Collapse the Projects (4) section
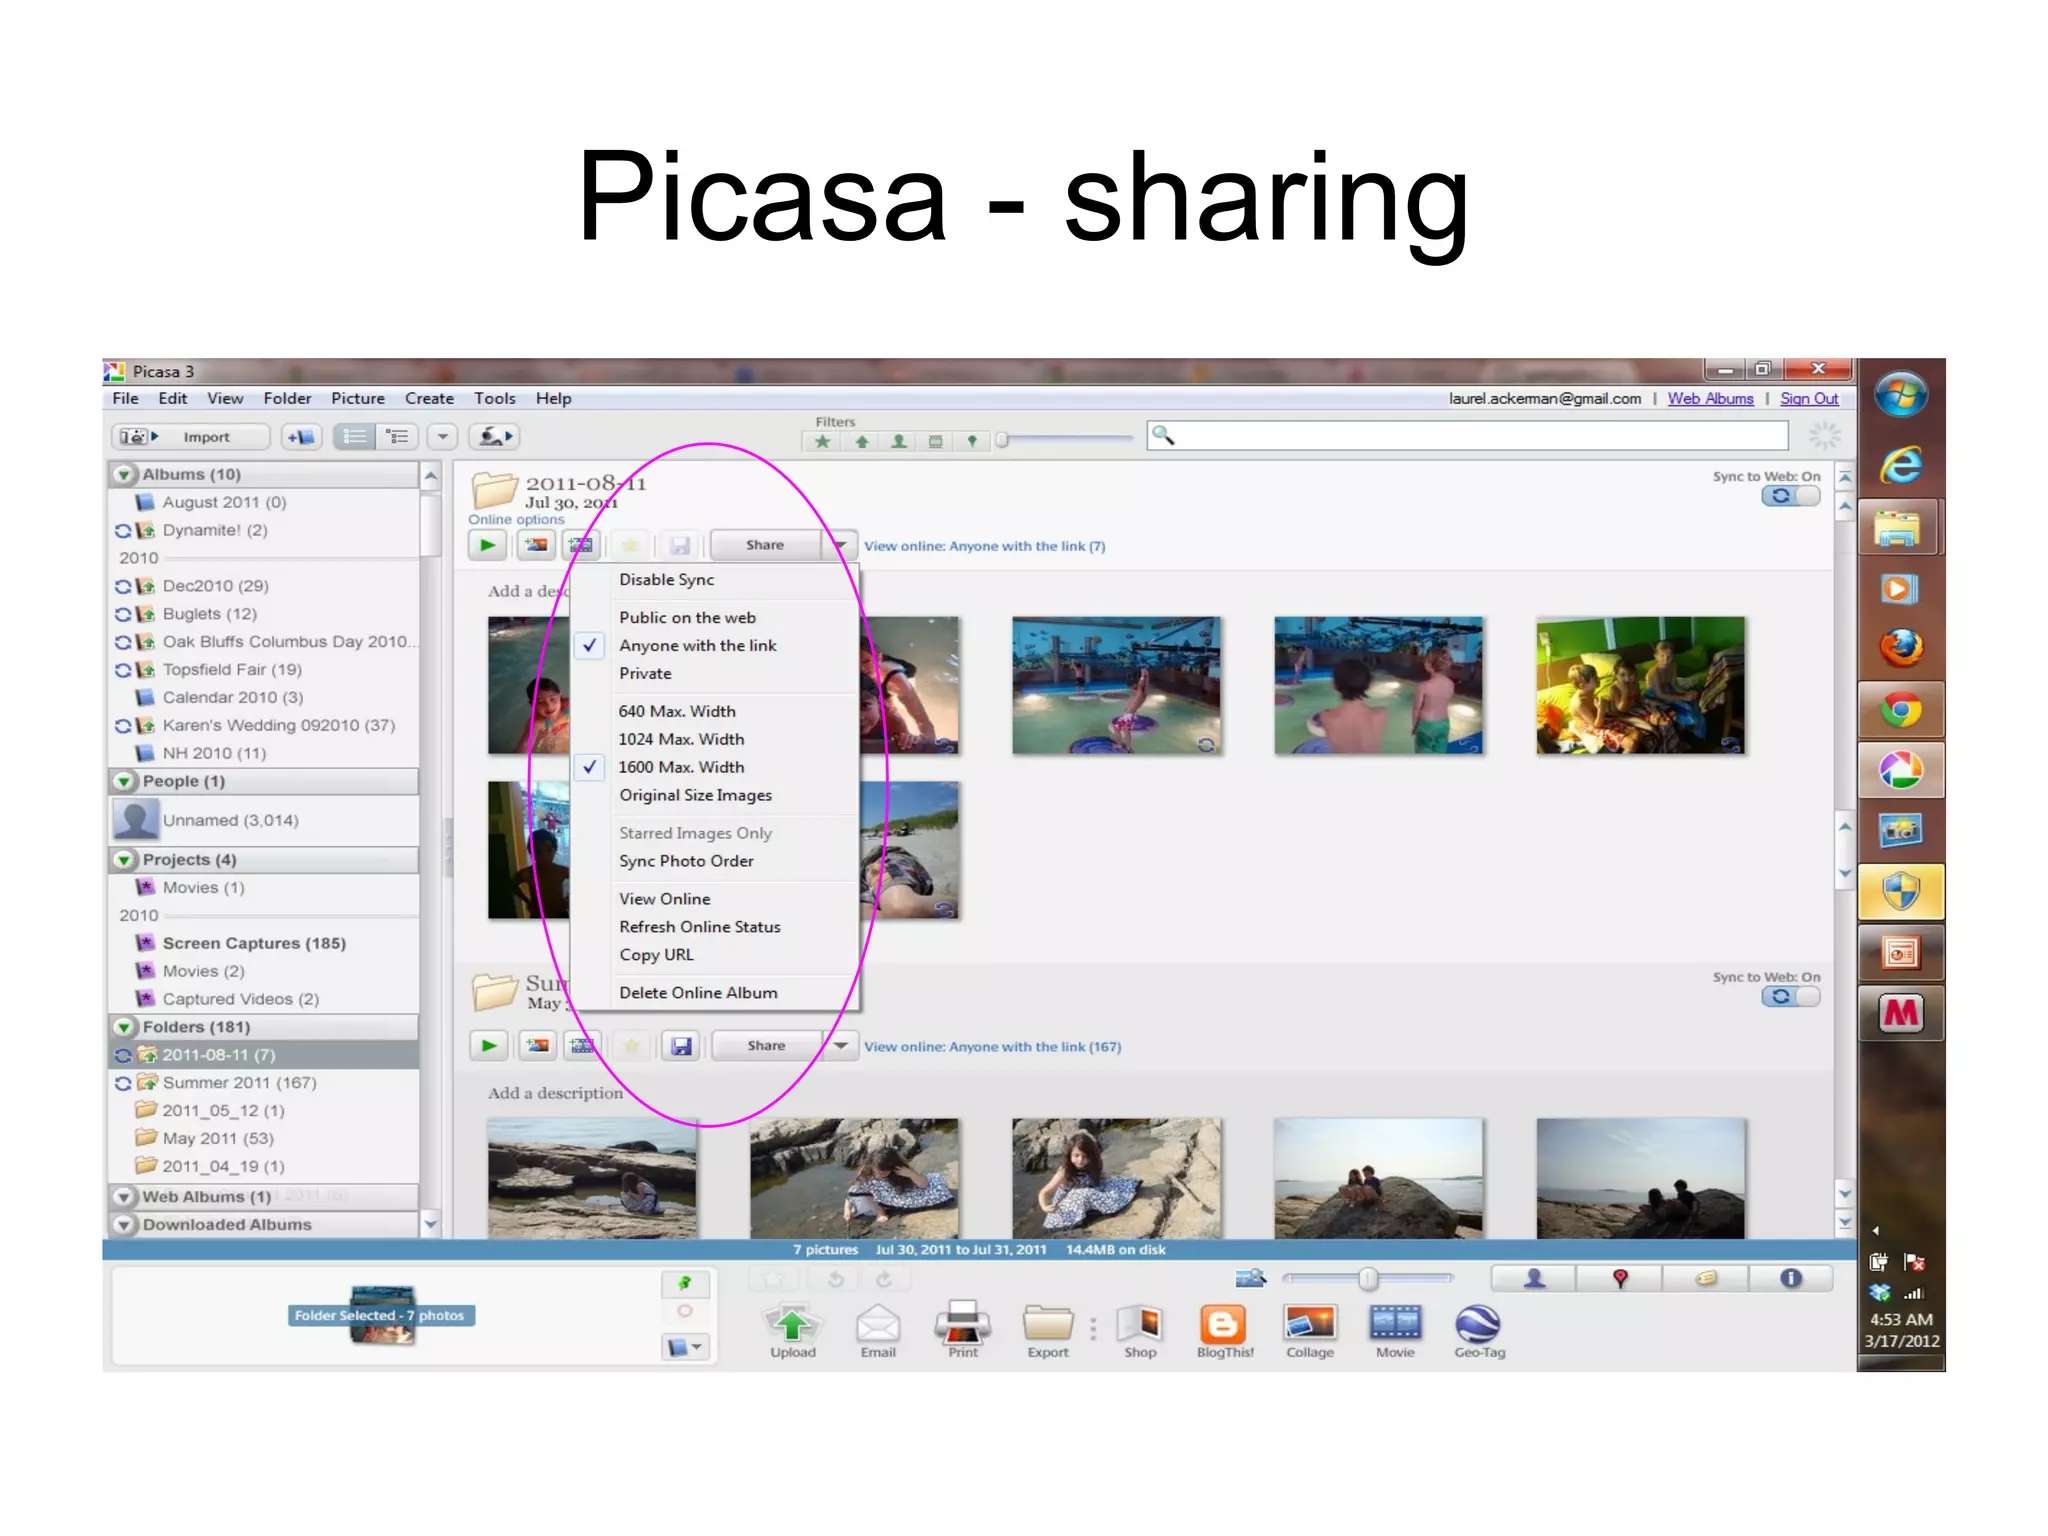The height and width of the screenshot is (1536, 2048). click(124, 860)
